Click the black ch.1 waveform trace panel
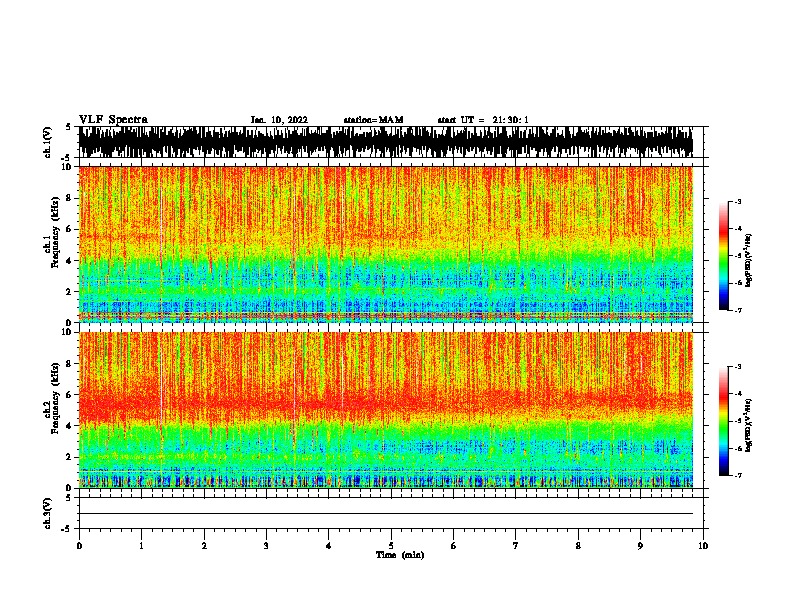This screenshot has width=792, height=612. tap(385, 142)
